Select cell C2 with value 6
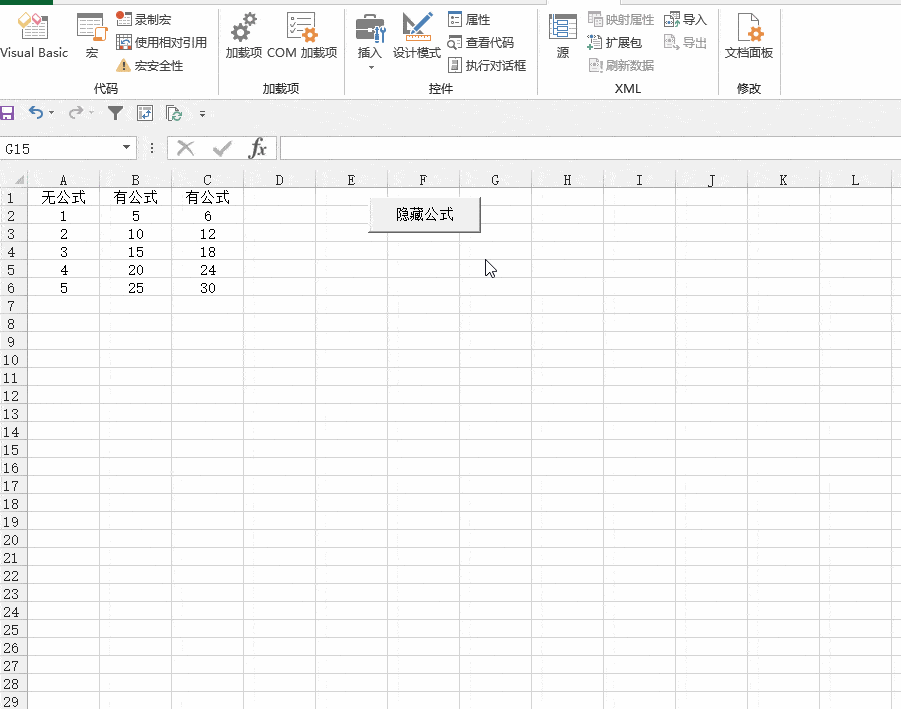901x709 pixels. click(207, 216)
